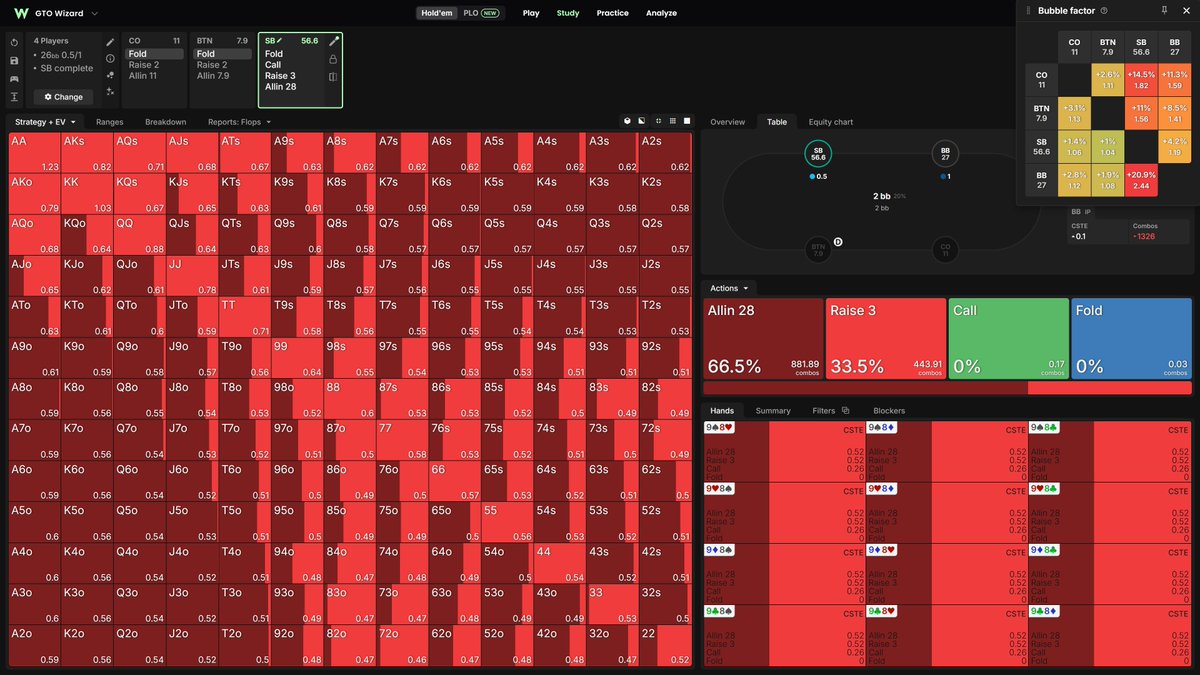Select the AA cell in hand matrix
This screenshot has width=1200, height=675.
coord(35,153)
